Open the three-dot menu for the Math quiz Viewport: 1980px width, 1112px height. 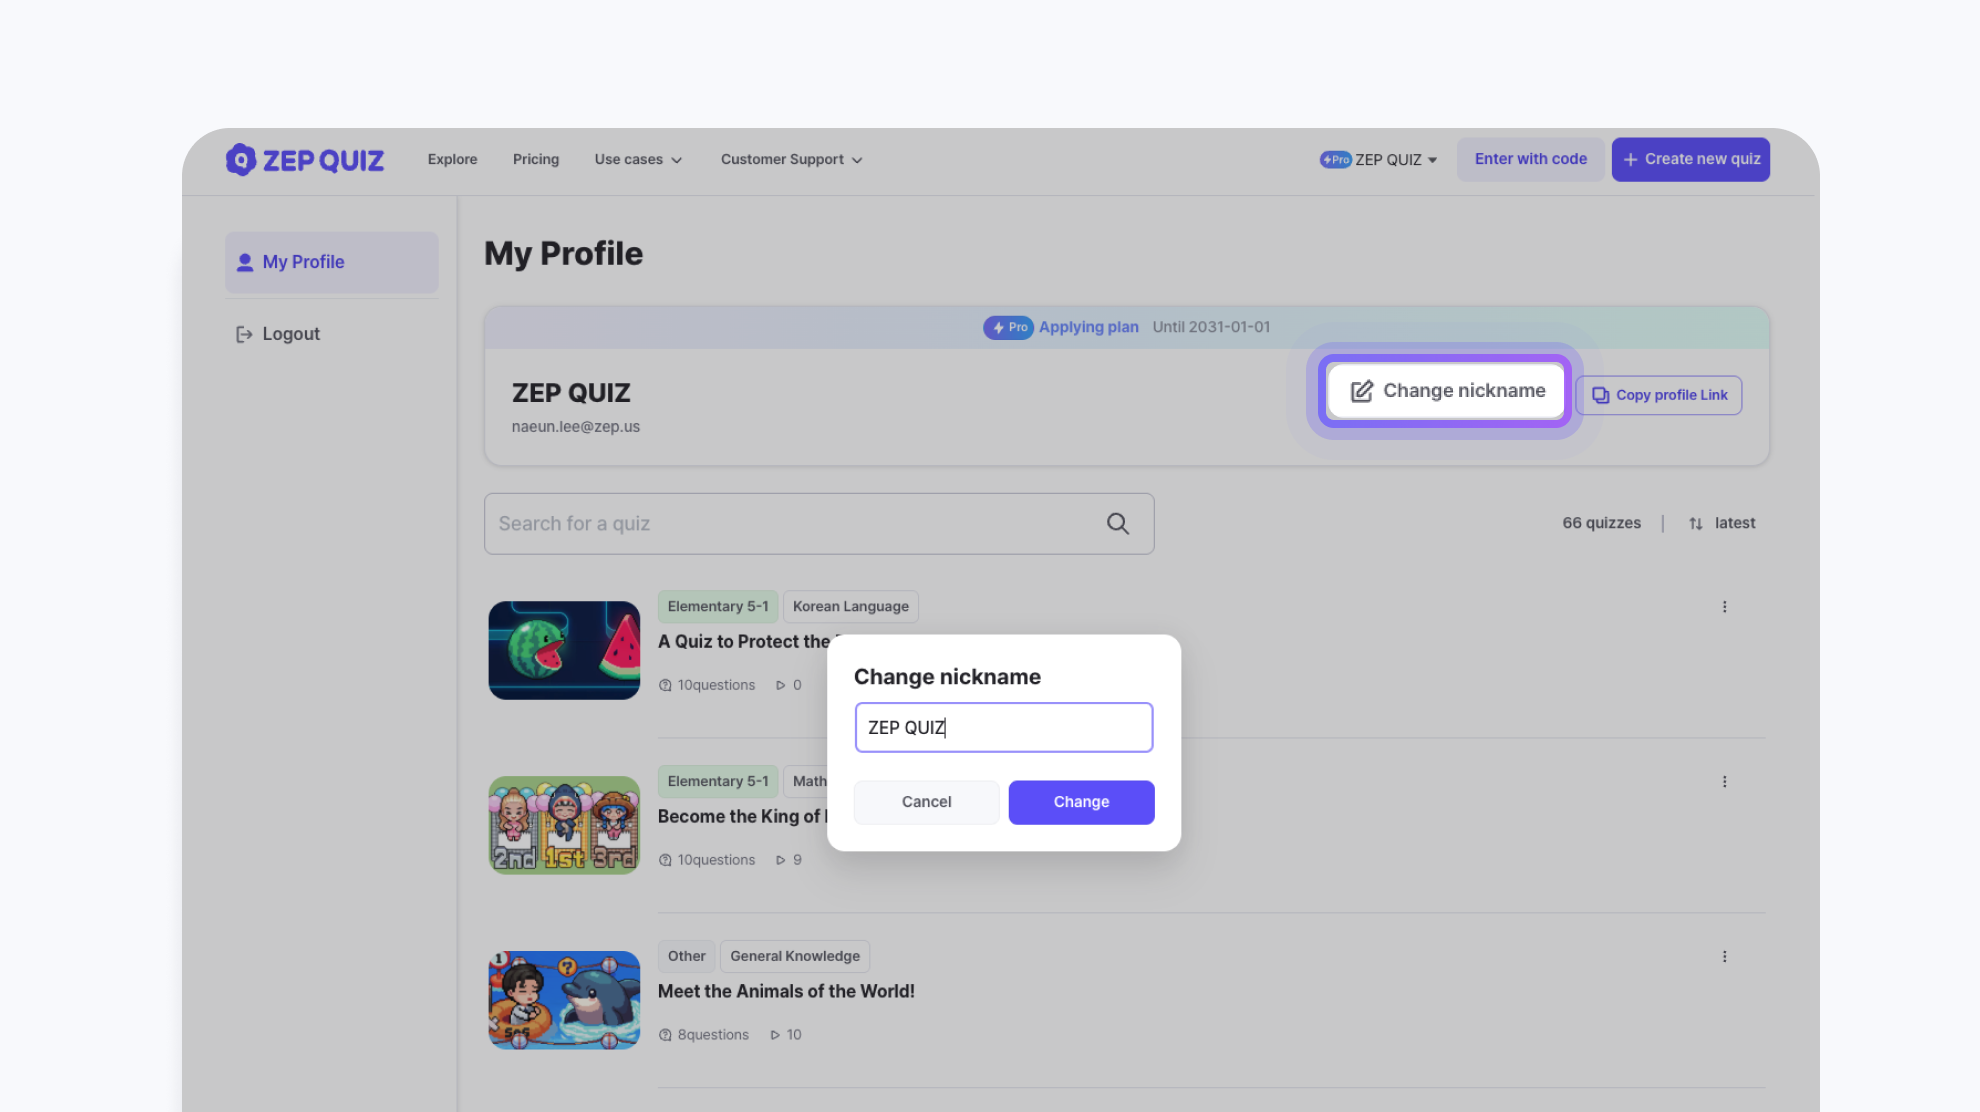point(1724,782)
